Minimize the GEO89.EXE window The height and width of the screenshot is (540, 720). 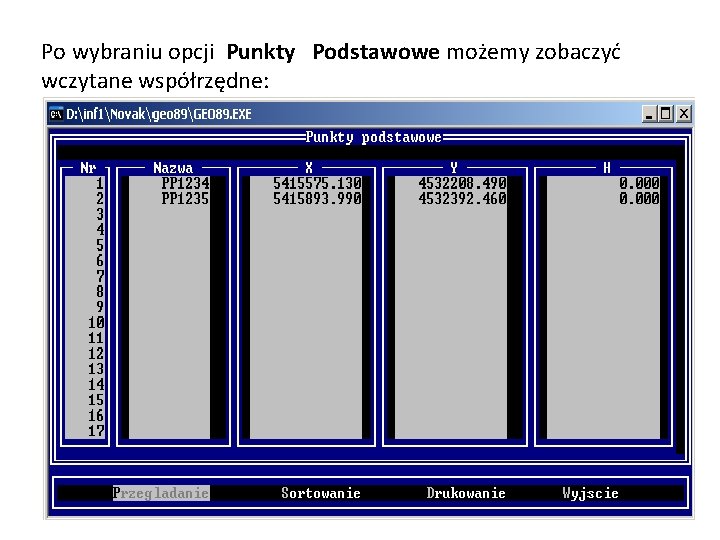point(649,113)
